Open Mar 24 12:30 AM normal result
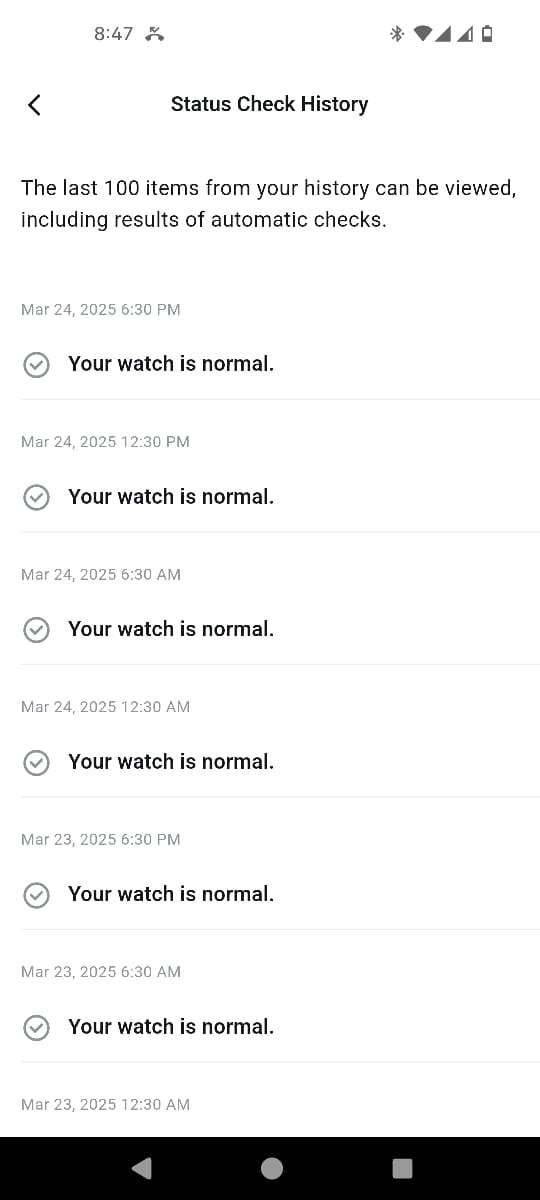The height and width of the screenshot is (1200, 540). 280,762
